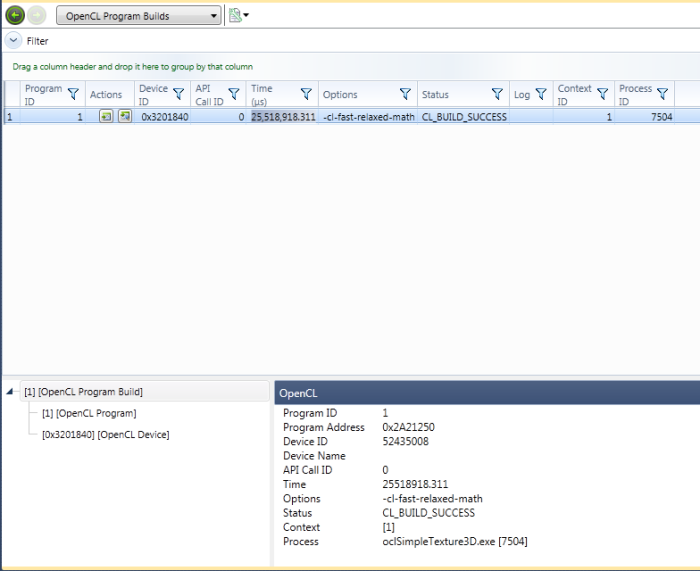Select [1] [OpenCL Program] tree item

click(89, 413)
